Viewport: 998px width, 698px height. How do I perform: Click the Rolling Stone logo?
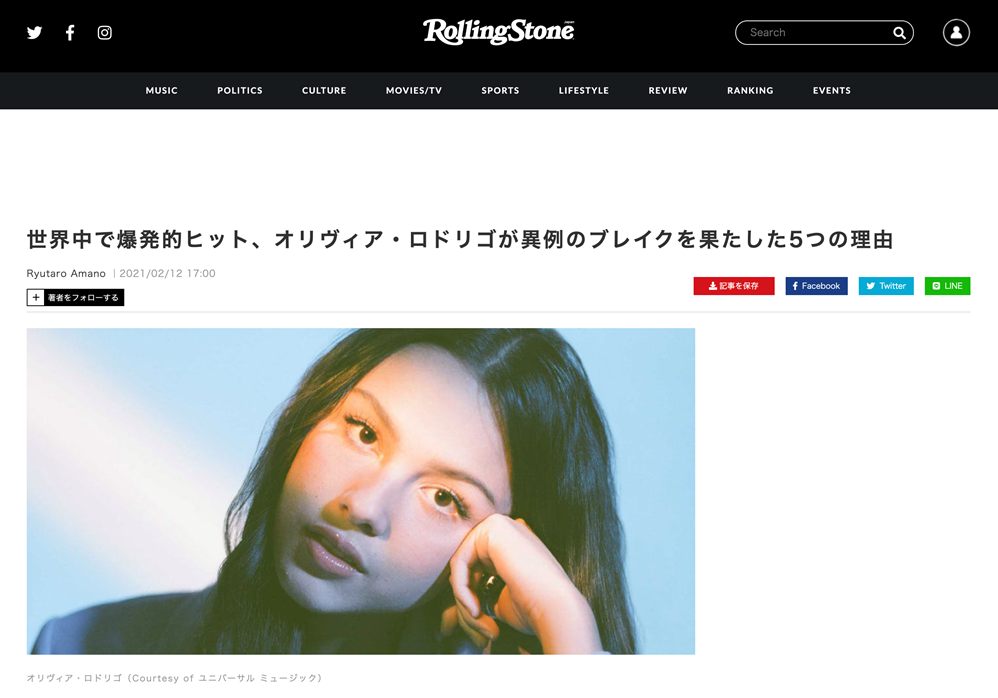tap(498, 31)
